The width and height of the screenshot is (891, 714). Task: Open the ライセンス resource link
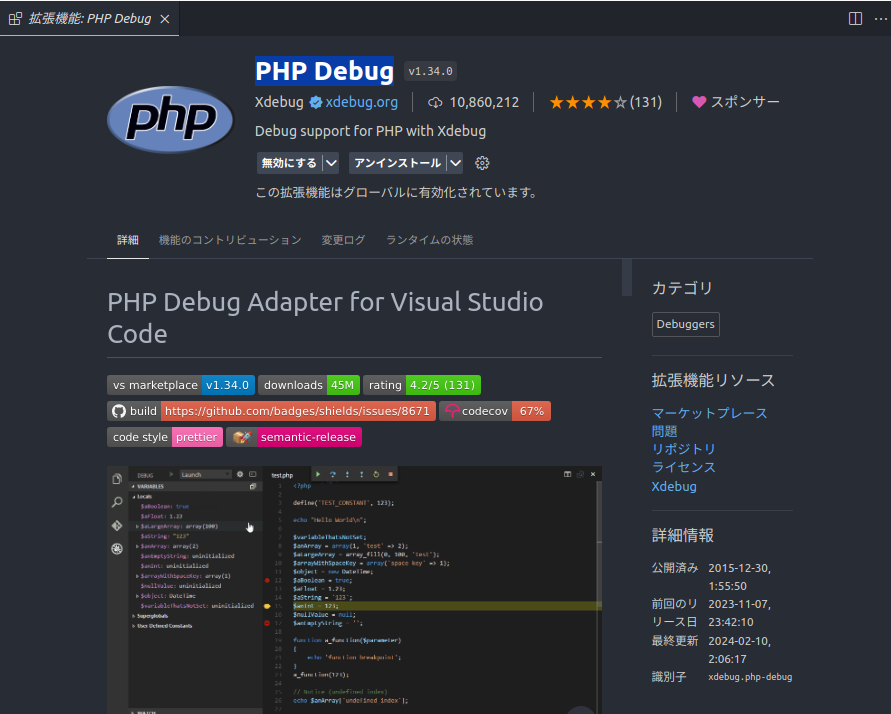684,467
